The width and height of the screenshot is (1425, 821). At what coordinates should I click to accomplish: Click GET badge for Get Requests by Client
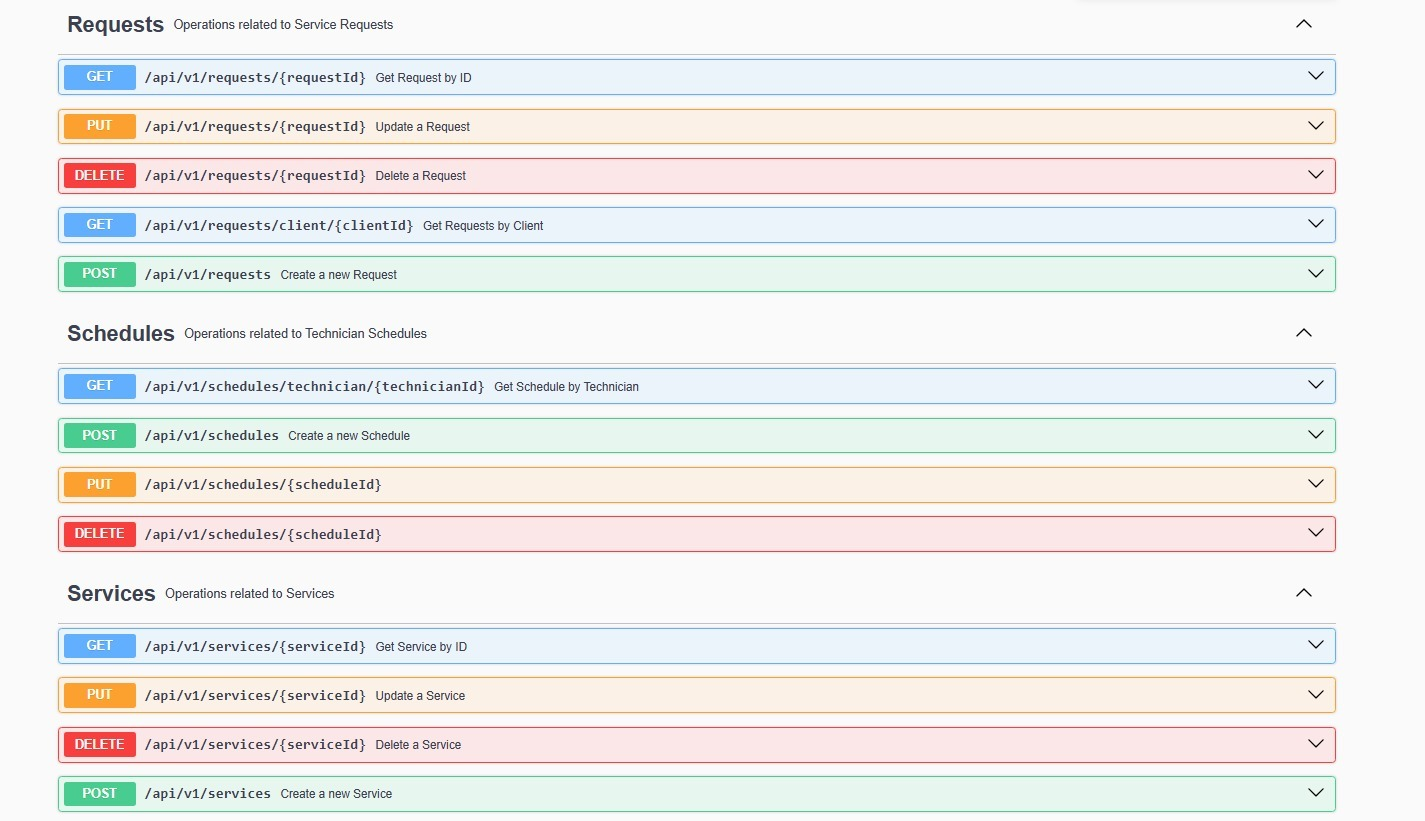coord(100,225)
